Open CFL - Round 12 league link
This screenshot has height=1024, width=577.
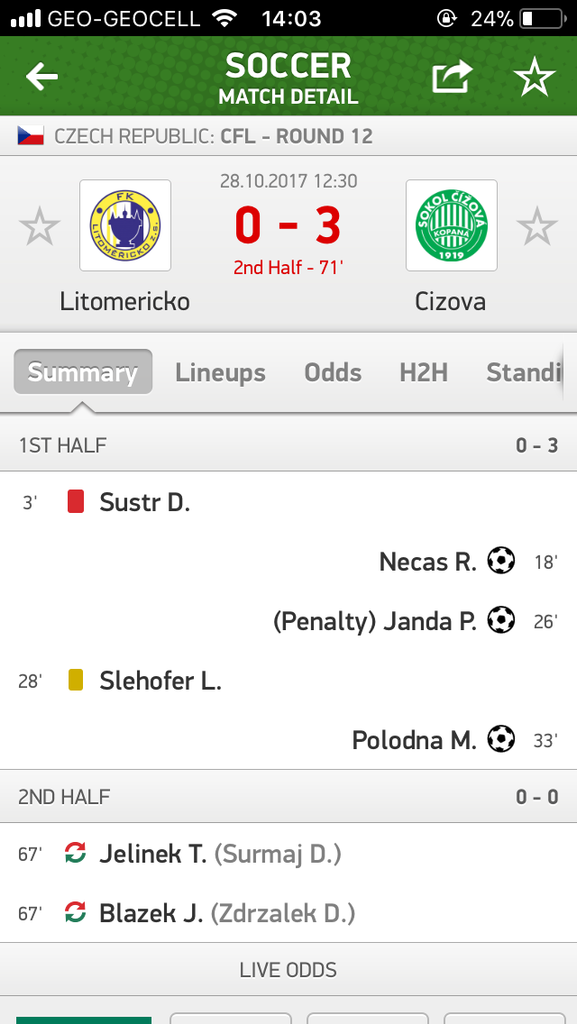coord(297,136)
